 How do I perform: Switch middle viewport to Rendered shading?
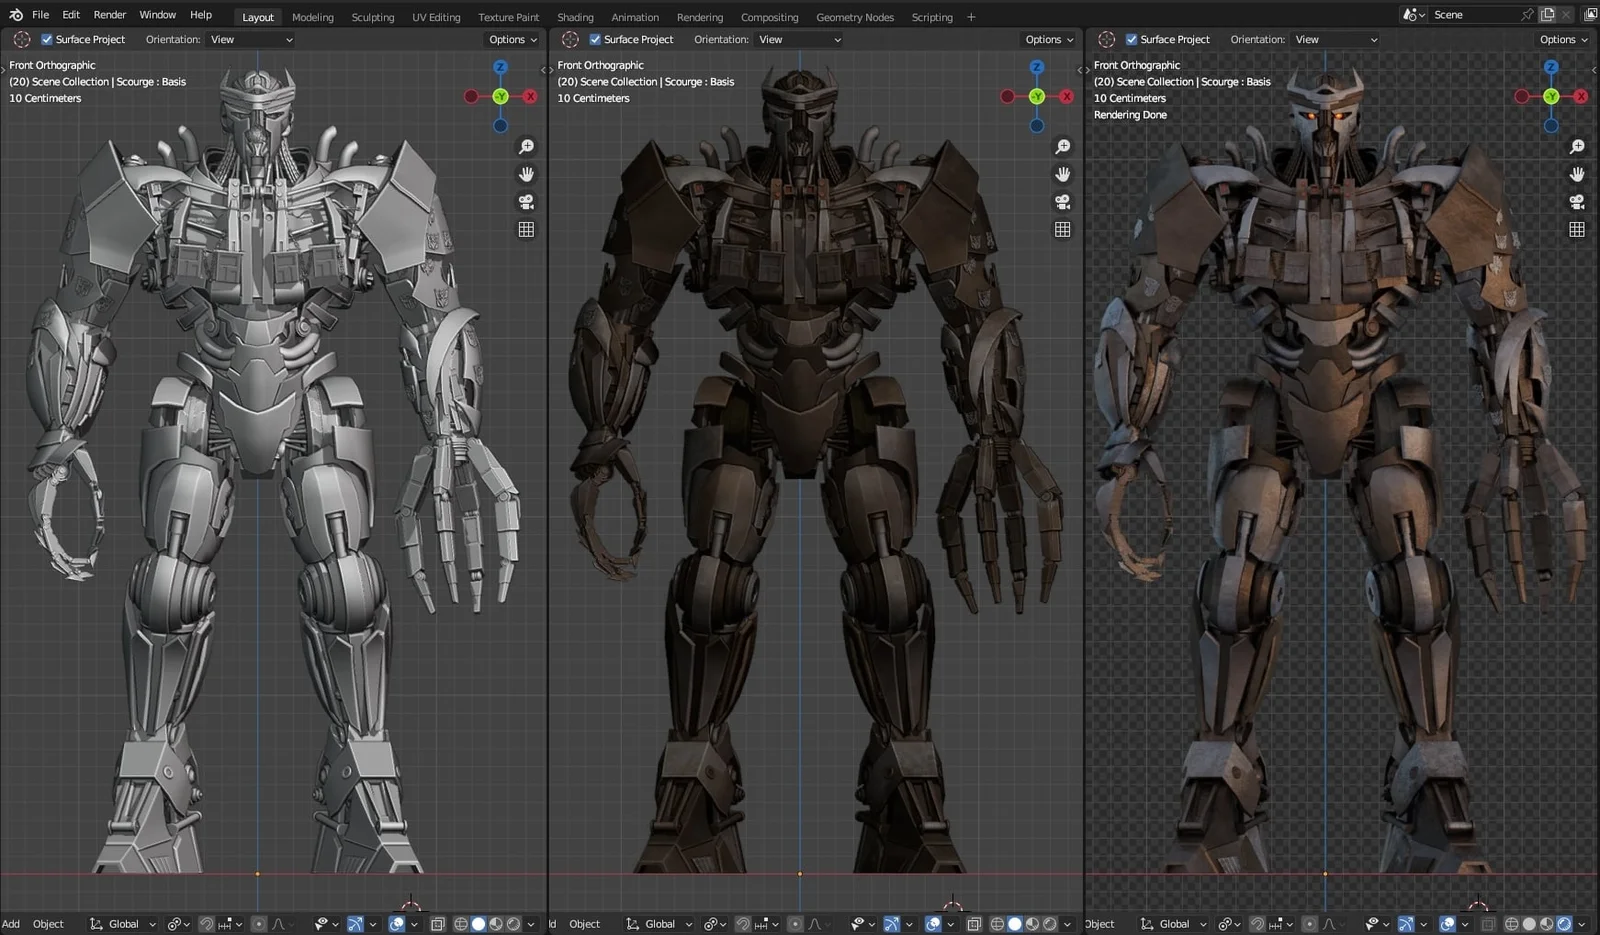coord(1052,923)
